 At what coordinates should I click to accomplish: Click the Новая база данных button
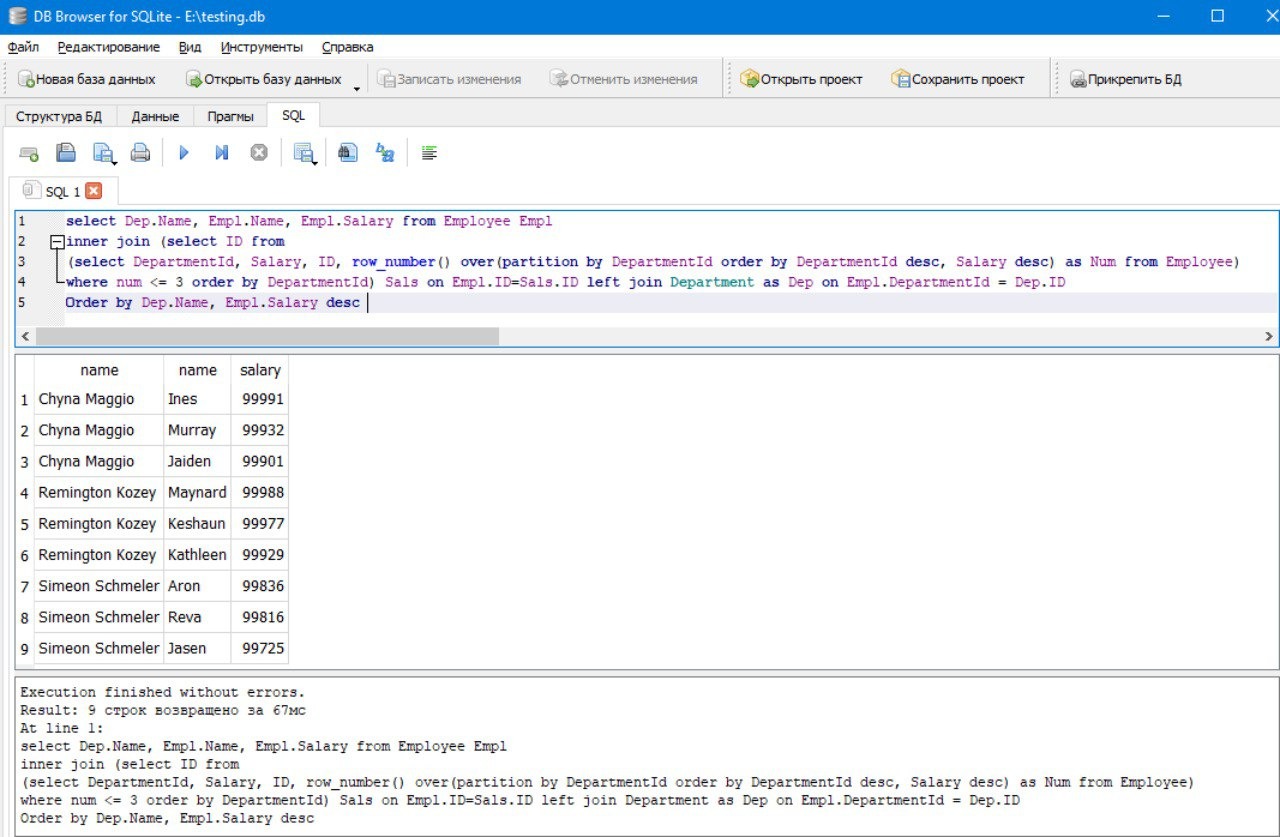[86, 79]
